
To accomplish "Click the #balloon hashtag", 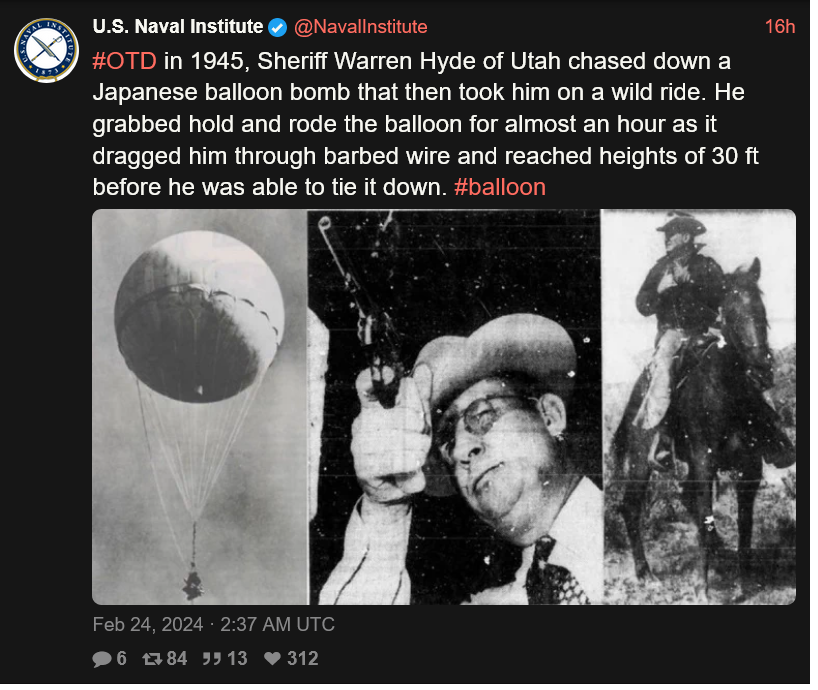I will click(x=500, y=187).
